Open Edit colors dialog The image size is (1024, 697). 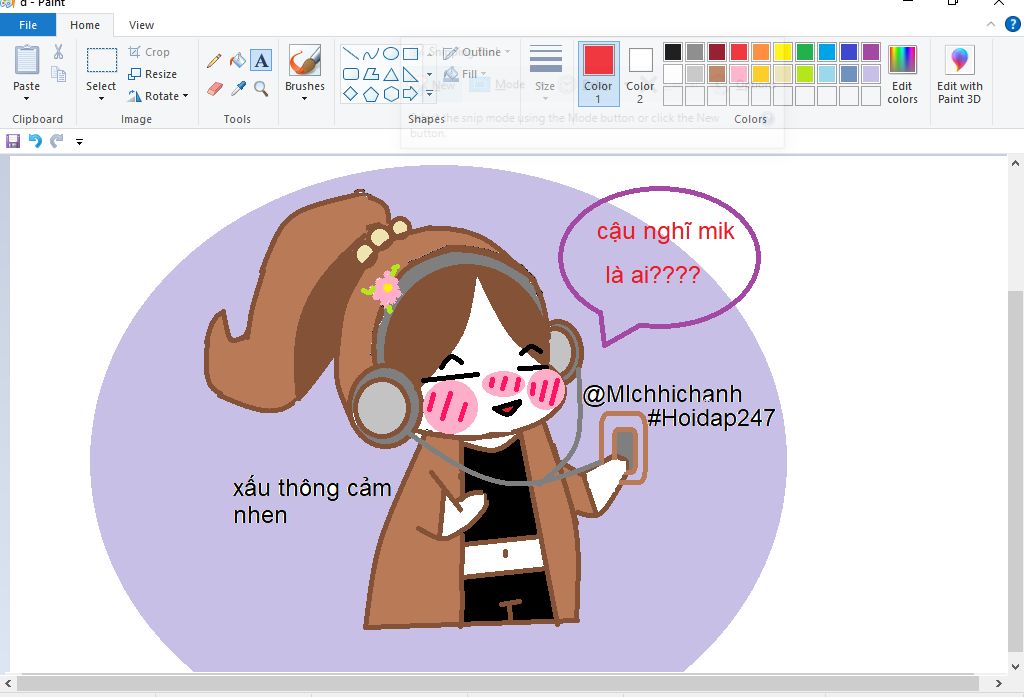pyautogui.click(x=903, y=74)
